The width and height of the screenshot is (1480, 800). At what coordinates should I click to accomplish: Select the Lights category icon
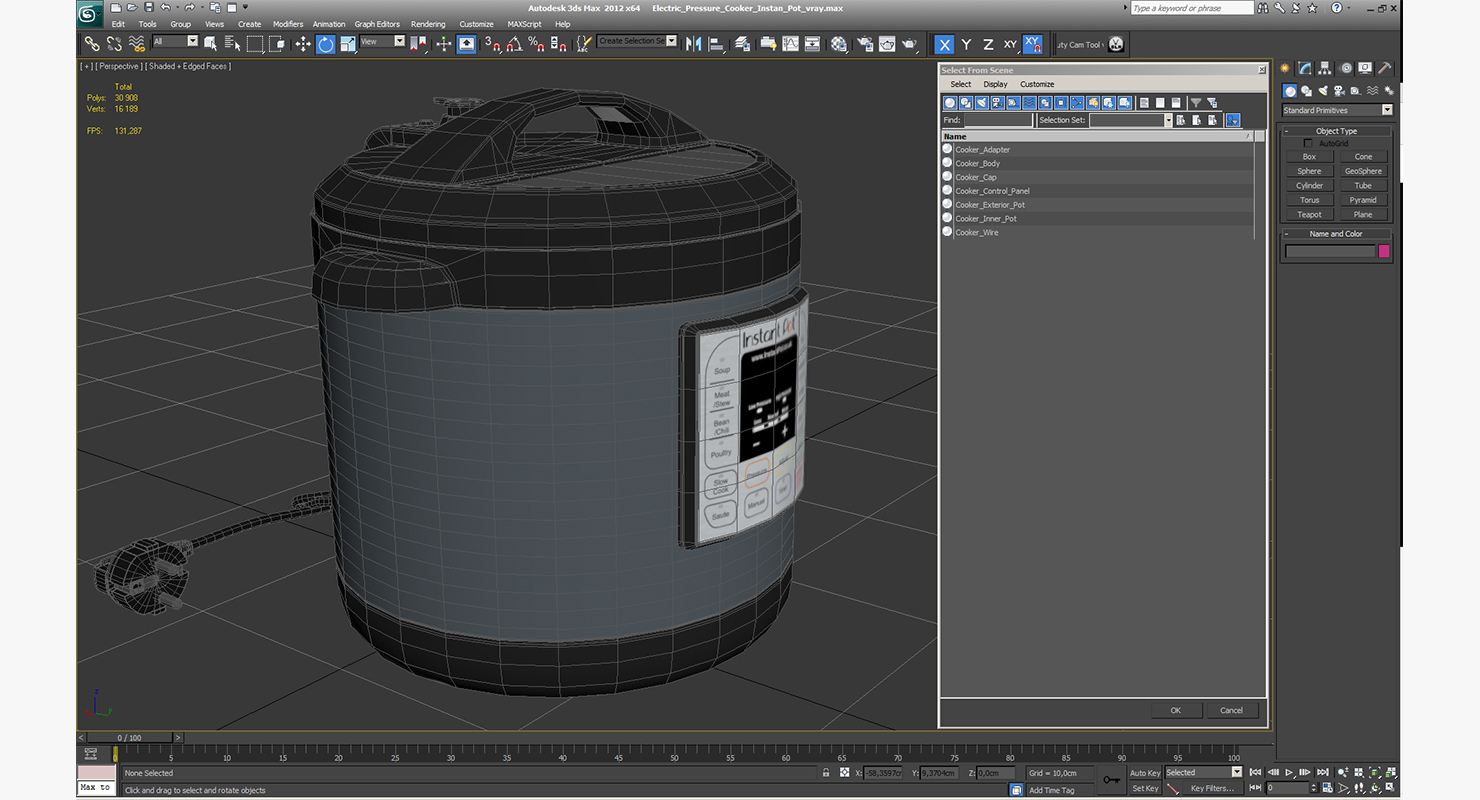tap(1323, 91)
